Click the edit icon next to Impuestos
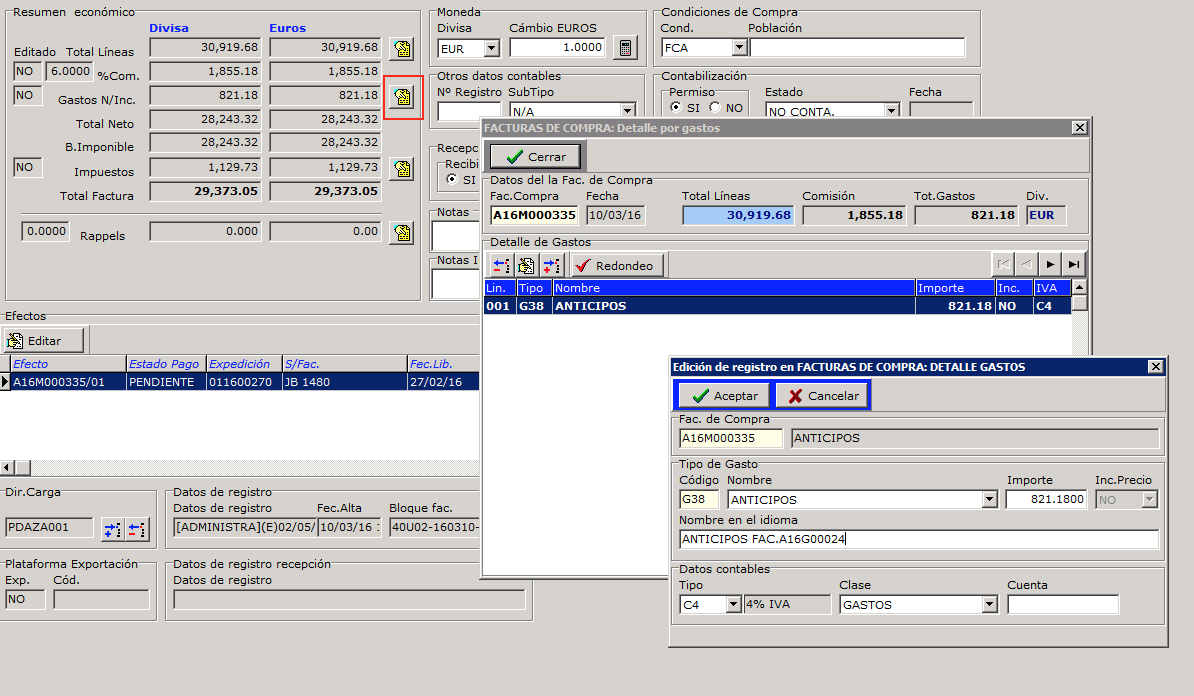The height and width of the screenshot is (696, 1194). (x=402, y=168)
